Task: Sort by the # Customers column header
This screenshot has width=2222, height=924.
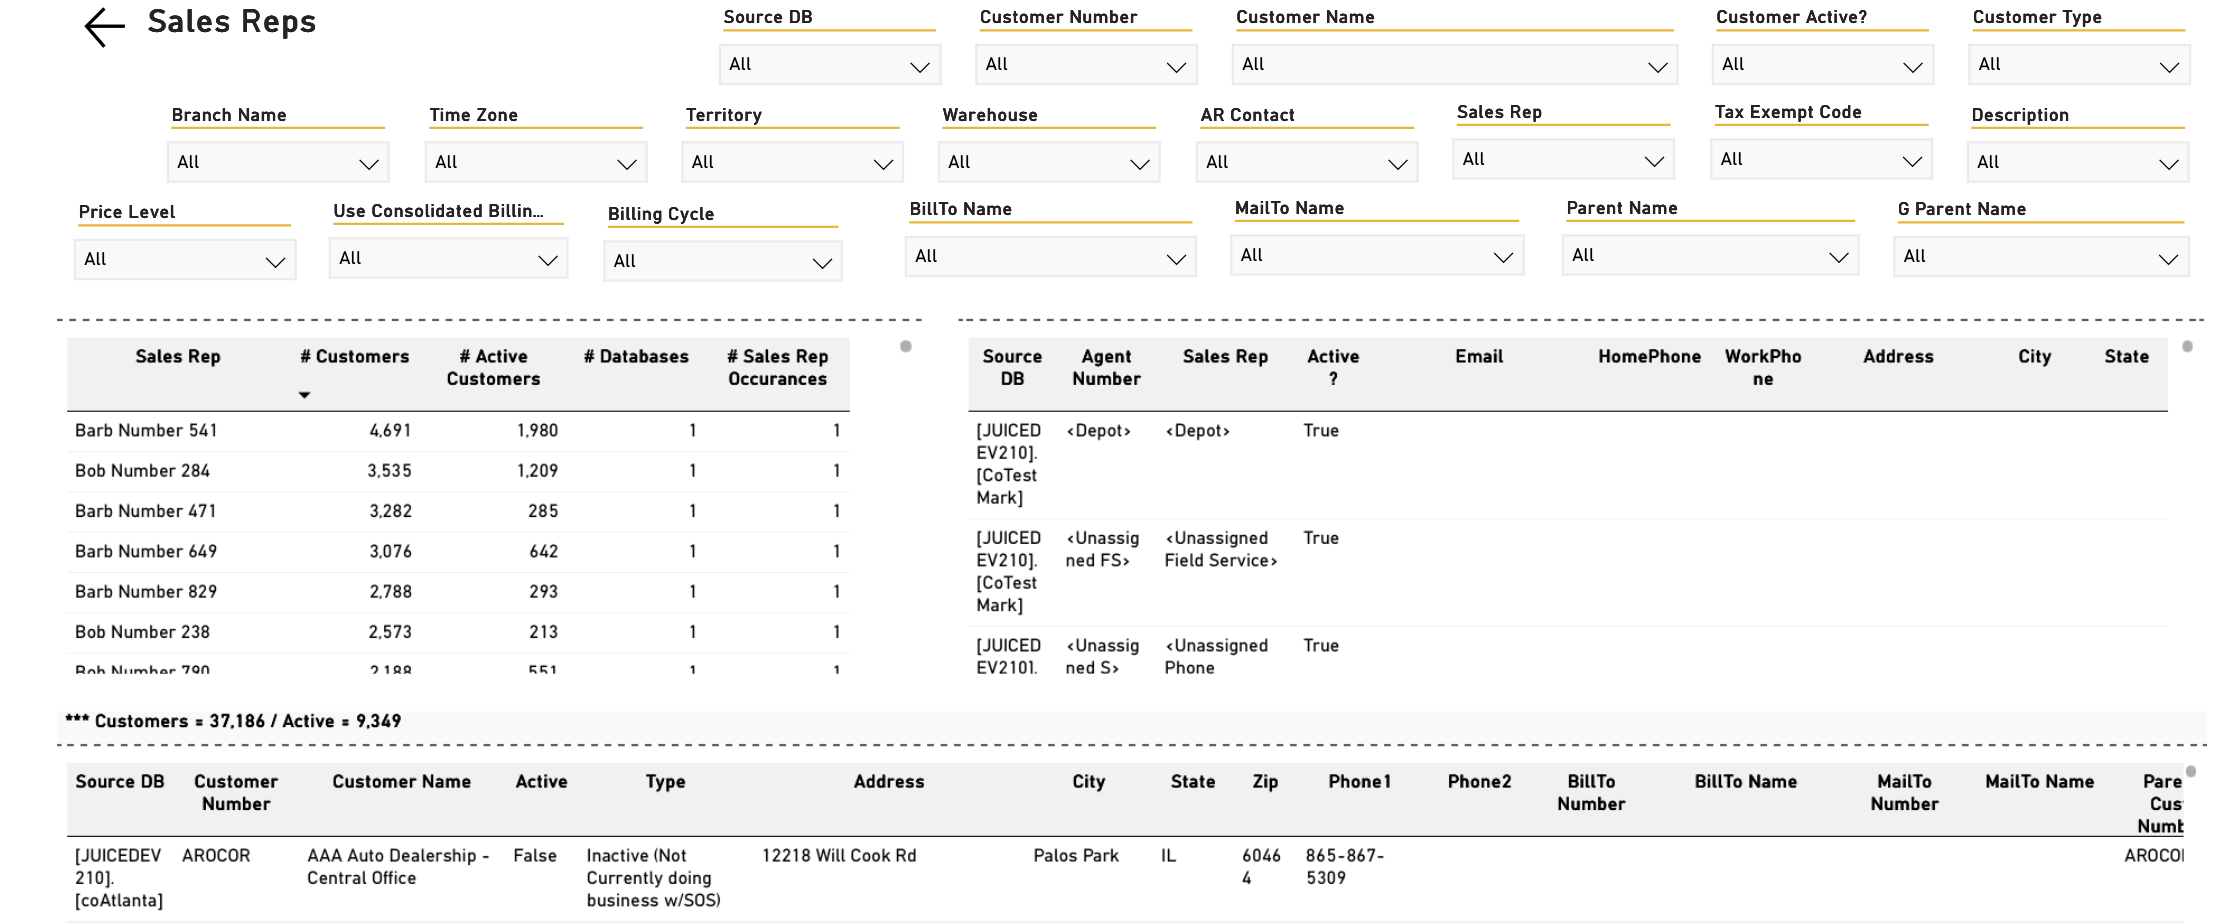Action: pos(355,357)
